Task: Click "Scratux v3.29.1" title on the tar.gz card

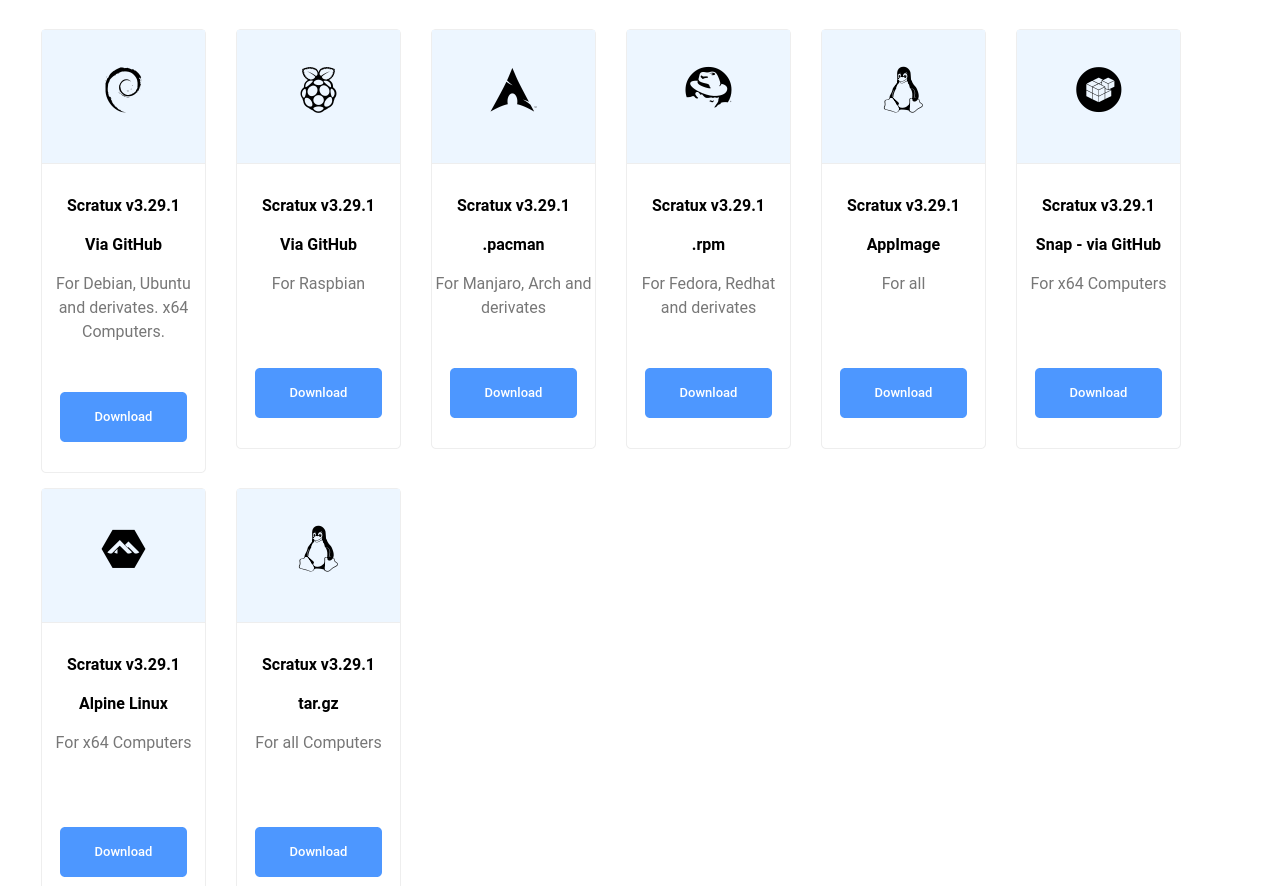Action: pos(318,664)
